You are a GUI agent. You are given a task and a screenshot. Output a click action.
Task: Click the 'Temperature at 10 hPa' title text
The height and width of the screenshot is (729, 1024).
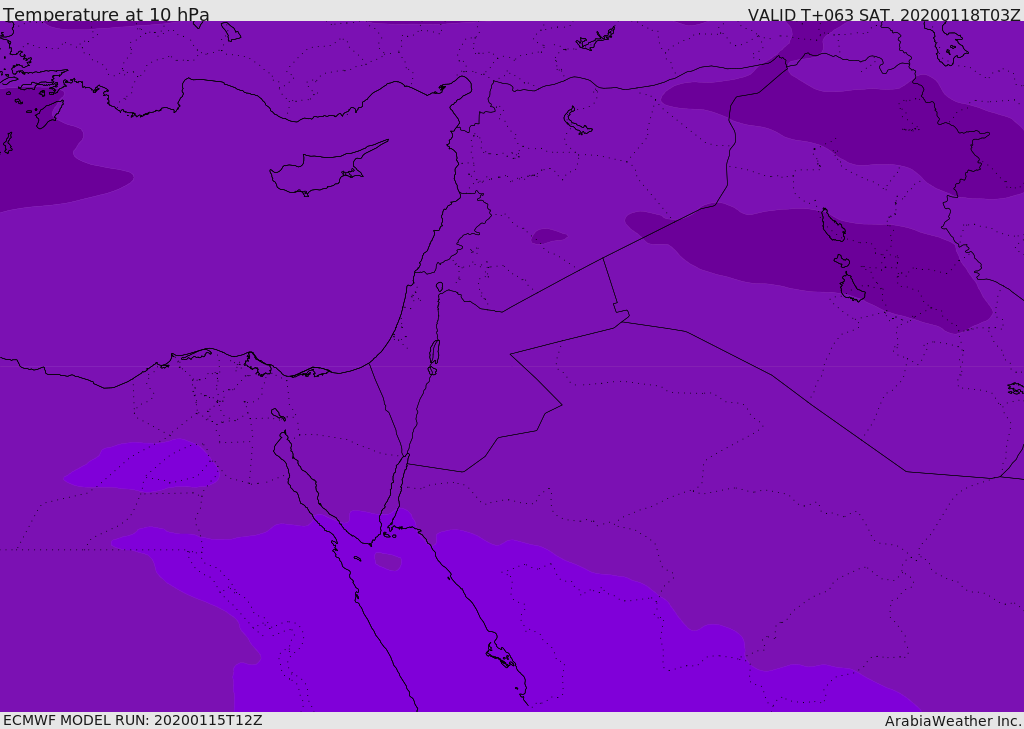click(x=106, y=14)
